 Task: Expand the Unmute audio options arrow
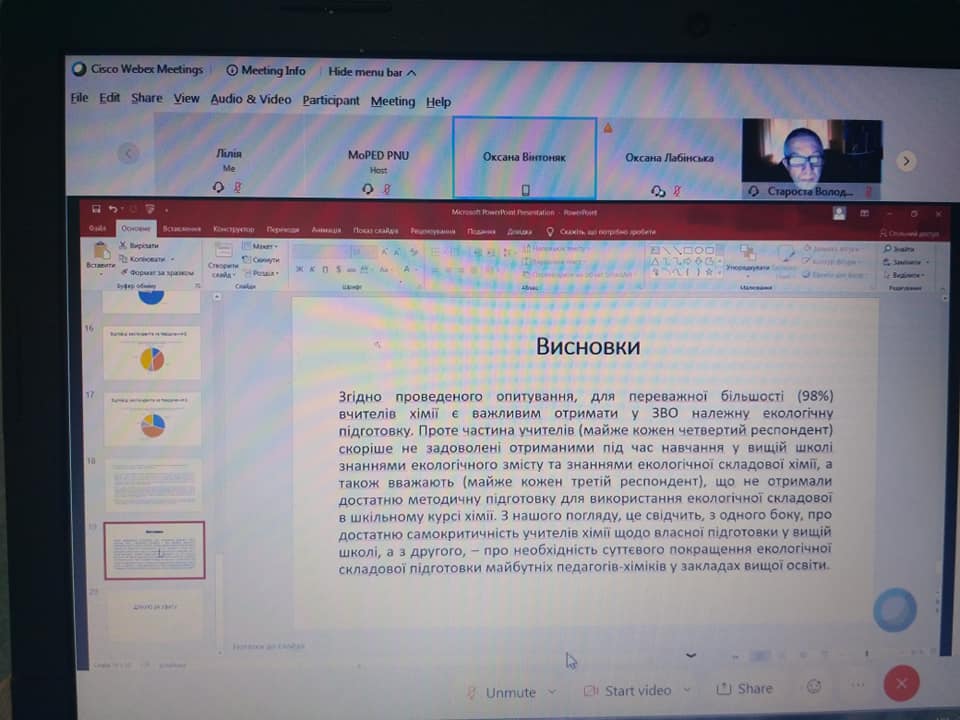552,691
